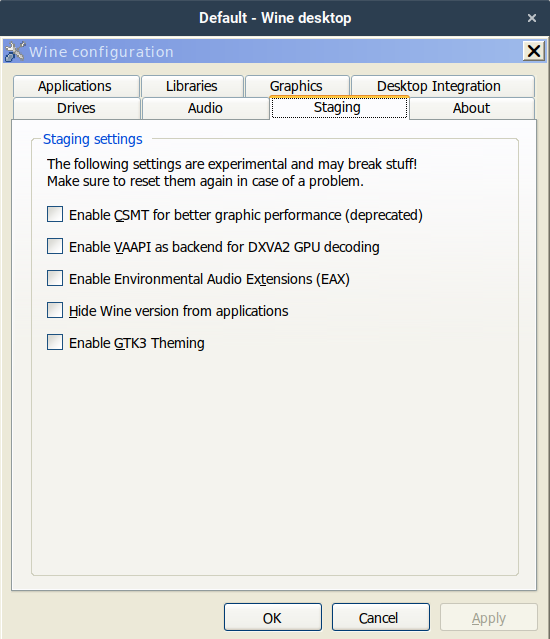Switch to the Audio tab
550x639 pixels.
205,108
